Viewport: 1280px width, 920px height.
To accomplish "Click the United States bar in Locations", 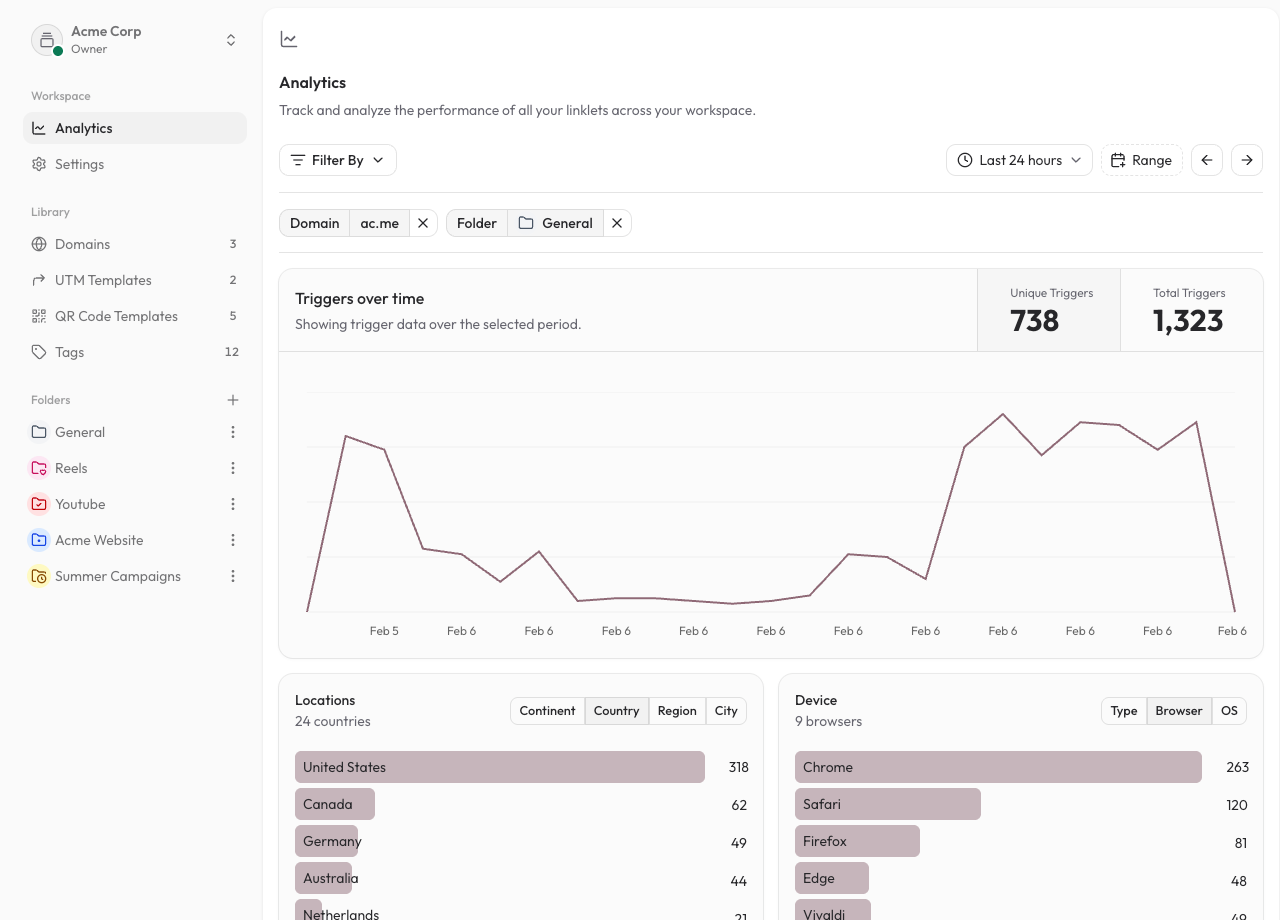I will tap(500, 767).
